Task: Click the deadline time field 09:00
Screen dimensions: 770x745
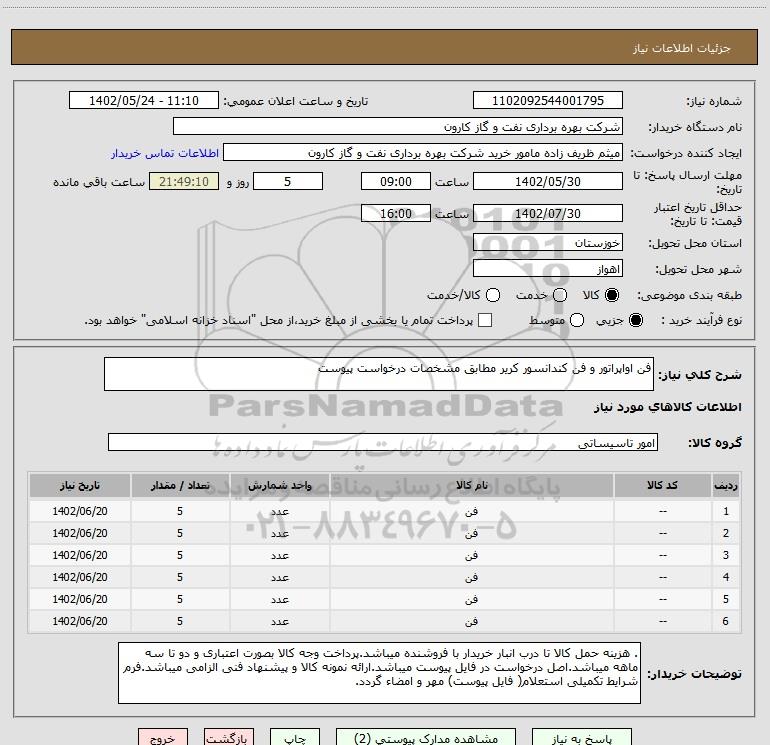Action: [x=396, y=181]
